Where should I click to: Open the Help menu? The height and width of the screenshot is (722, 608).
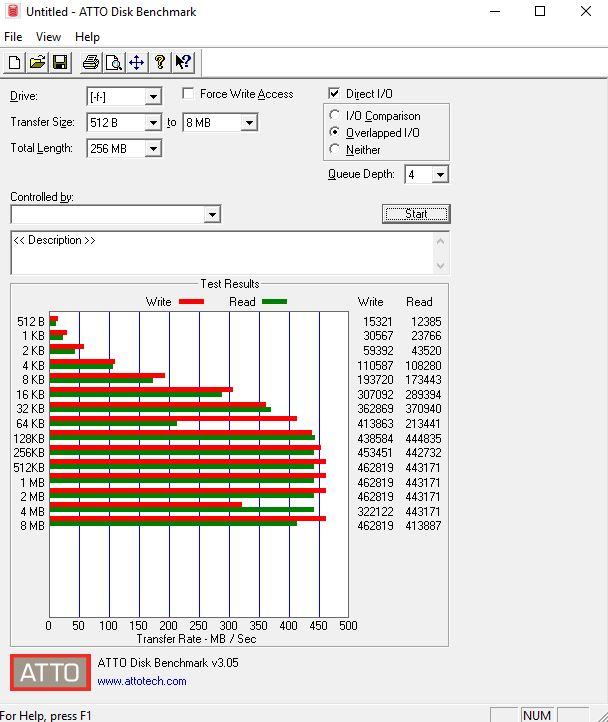pyautogui.click(x=87, y=37)
